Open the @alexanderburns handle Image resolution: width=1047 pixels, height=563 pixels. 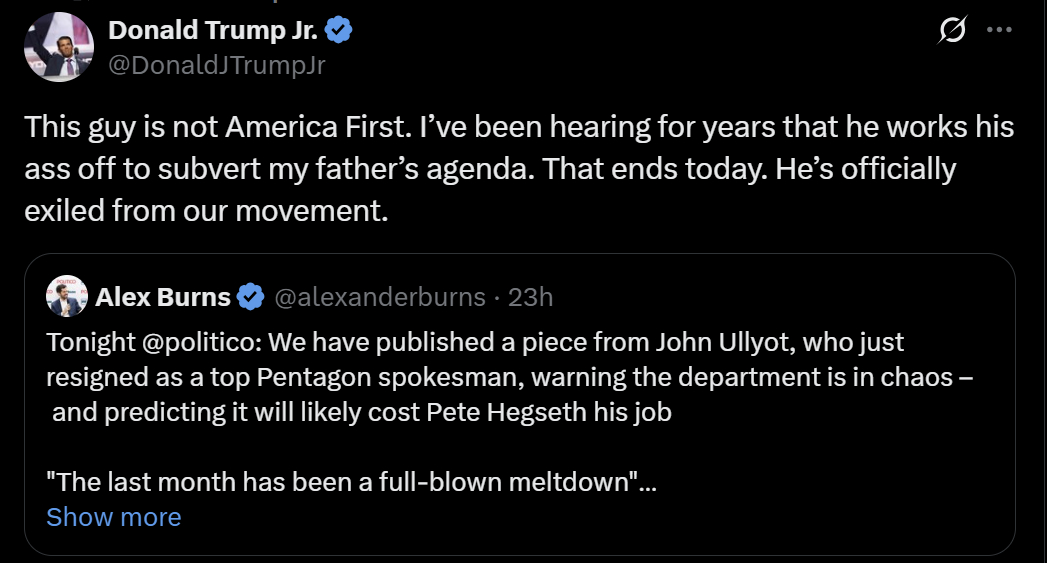(379, 297)
